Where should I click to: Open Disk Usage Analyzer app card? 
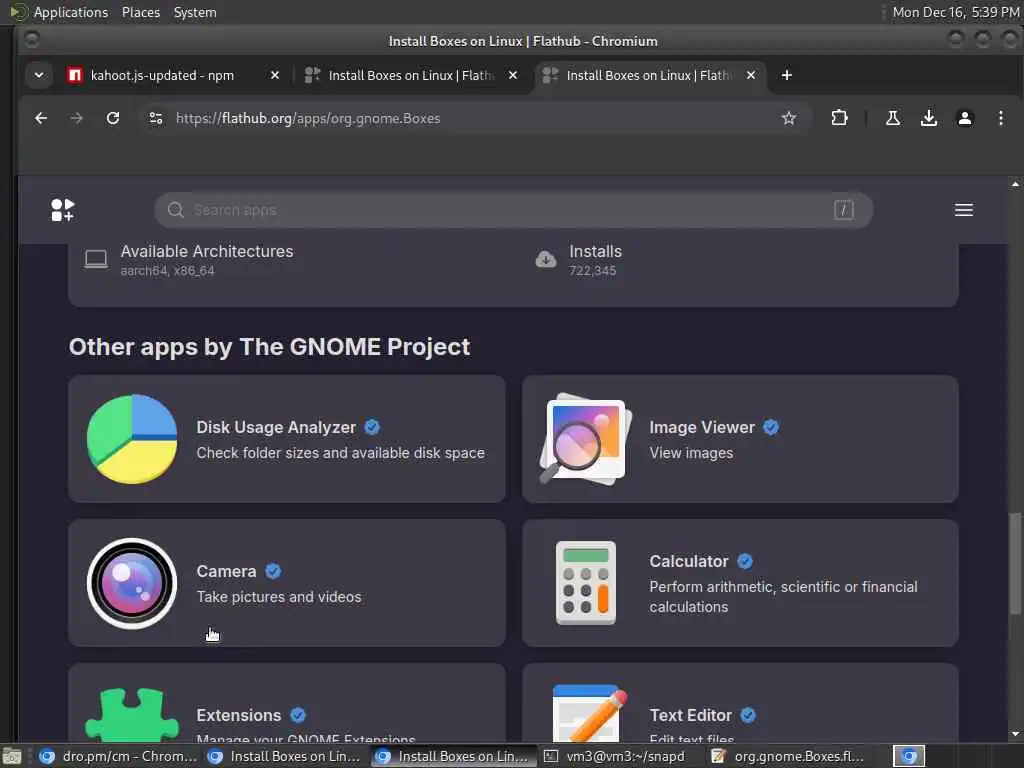tap(287, 439)
